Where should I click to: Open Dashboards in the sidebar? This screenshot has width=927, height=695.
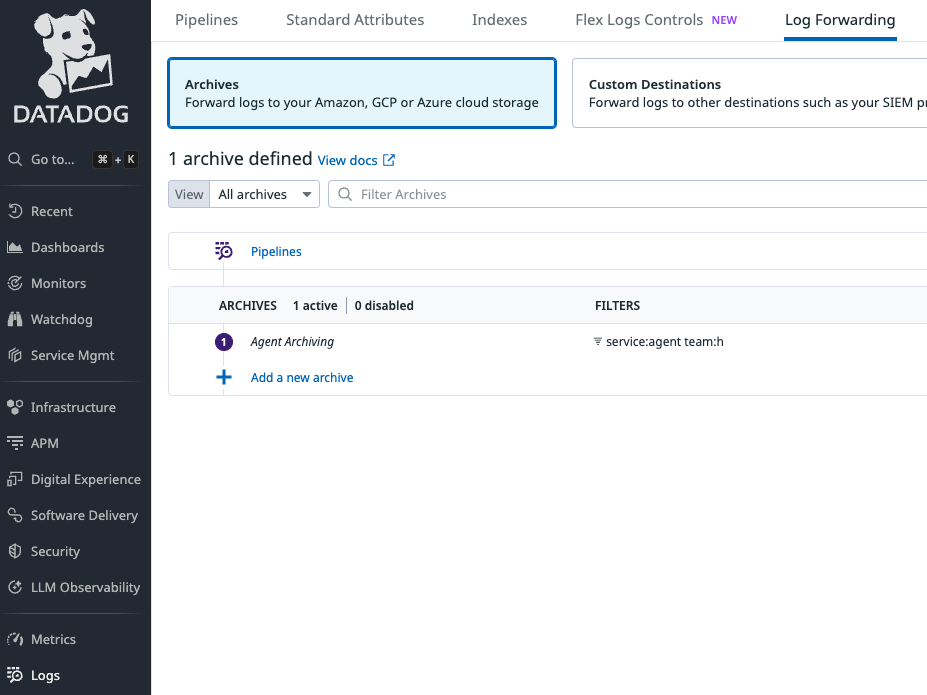pos(67,247)
